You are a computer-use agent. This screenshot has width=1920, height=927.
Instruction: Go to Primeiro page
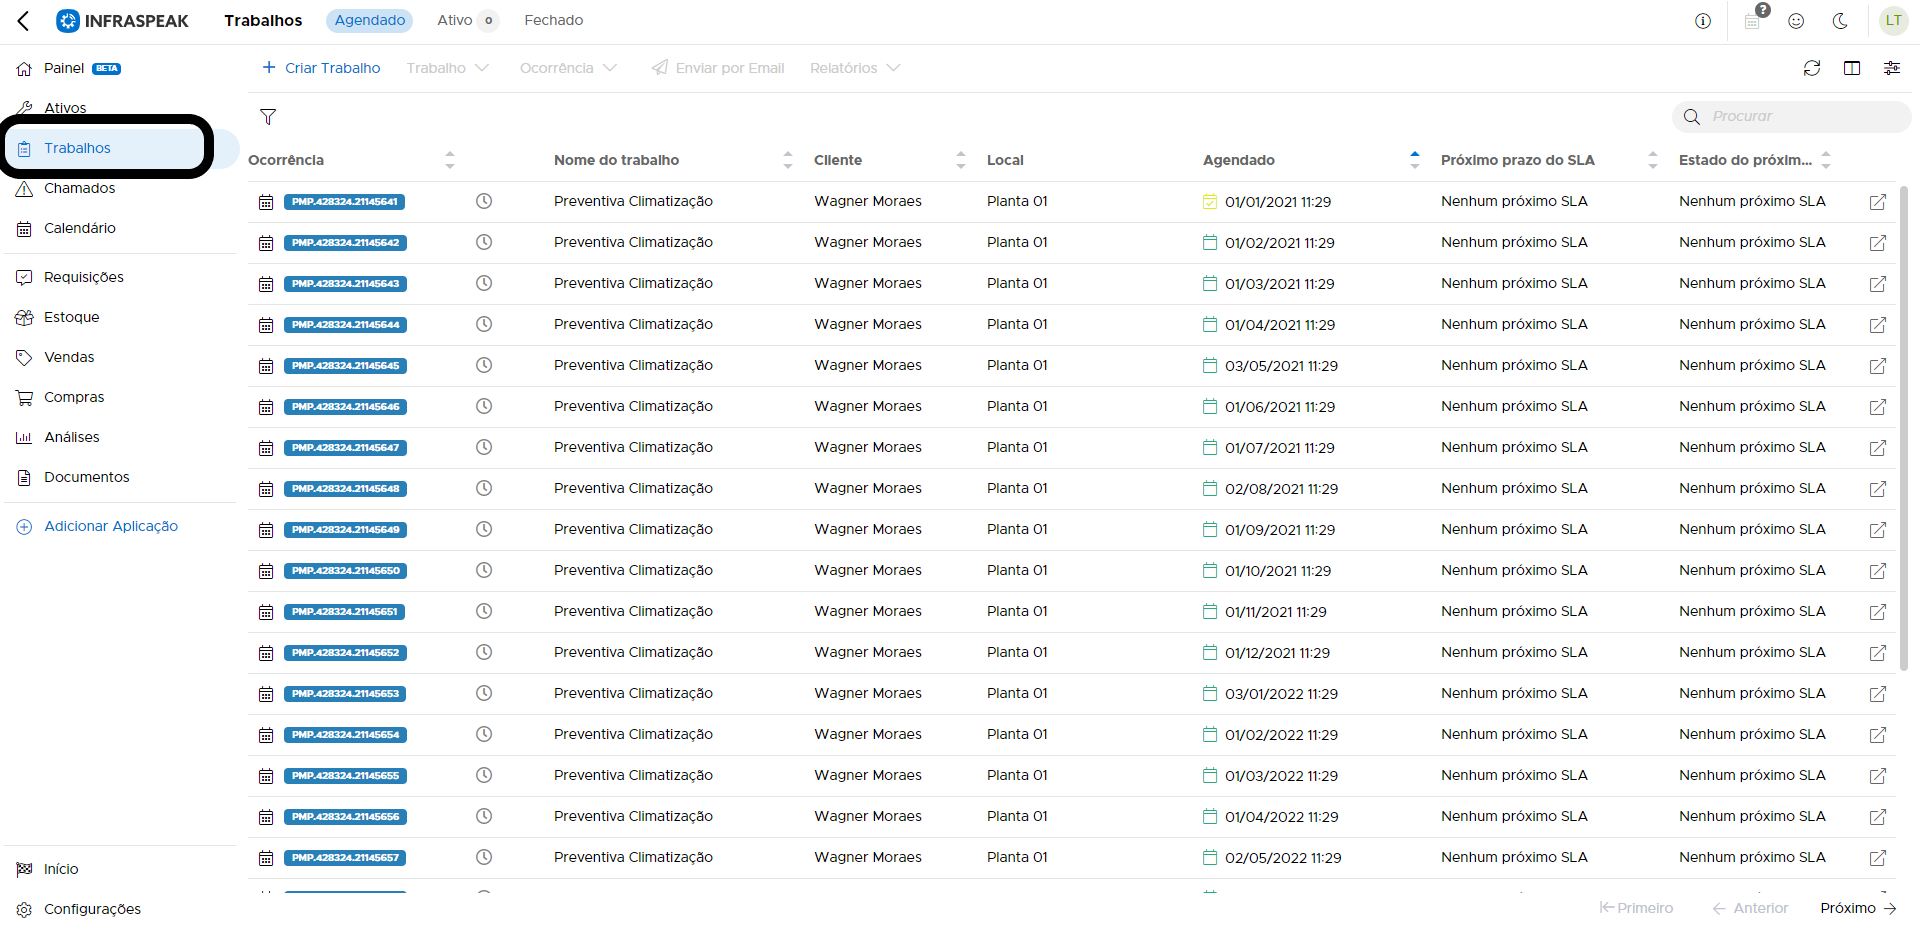click(1636, 908)
